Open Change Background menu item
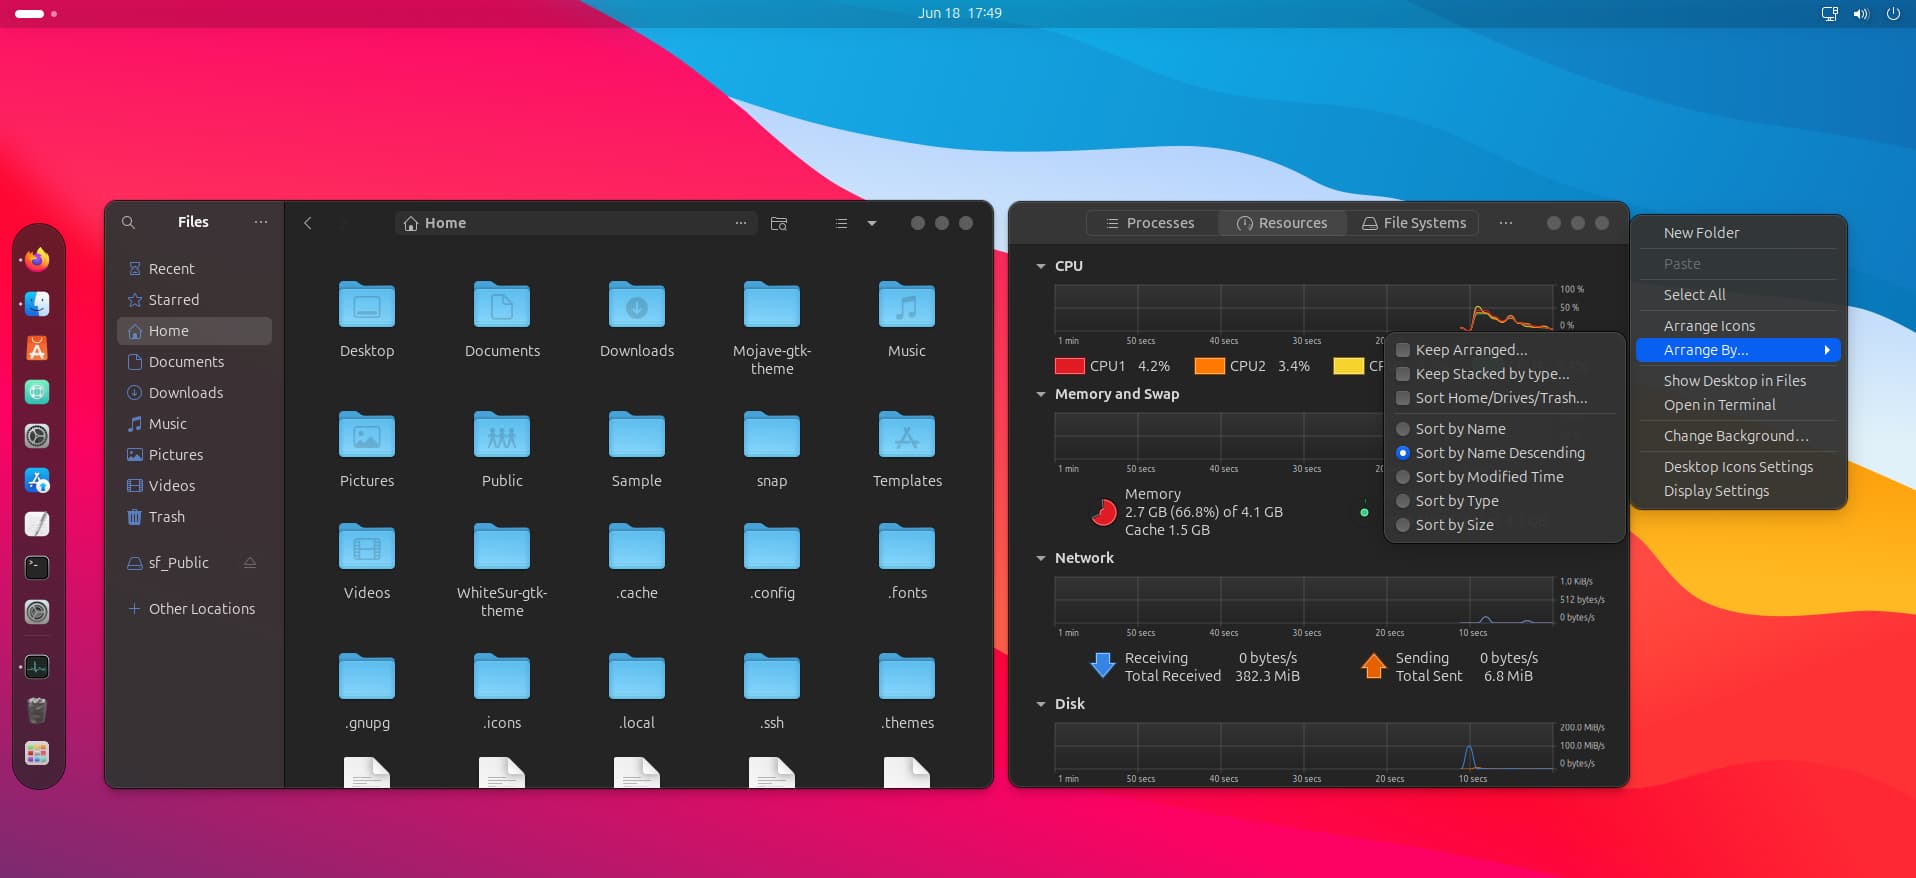The image size is (1916, 878). coord(1738,436)
